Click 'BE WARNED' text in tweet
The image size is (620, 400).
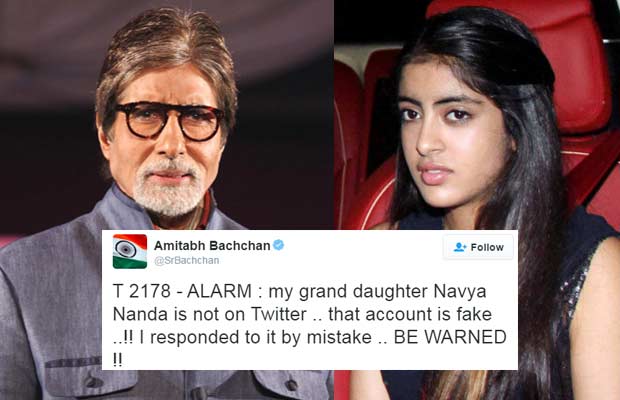(450, 338)
